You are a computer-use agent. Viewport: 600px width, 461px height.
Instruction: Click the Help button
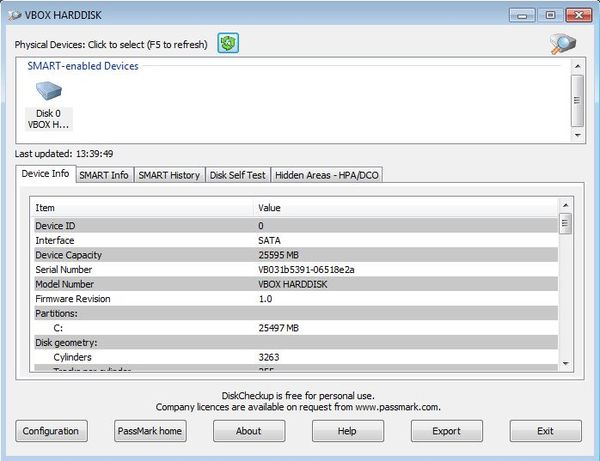[x=347, y=431]
